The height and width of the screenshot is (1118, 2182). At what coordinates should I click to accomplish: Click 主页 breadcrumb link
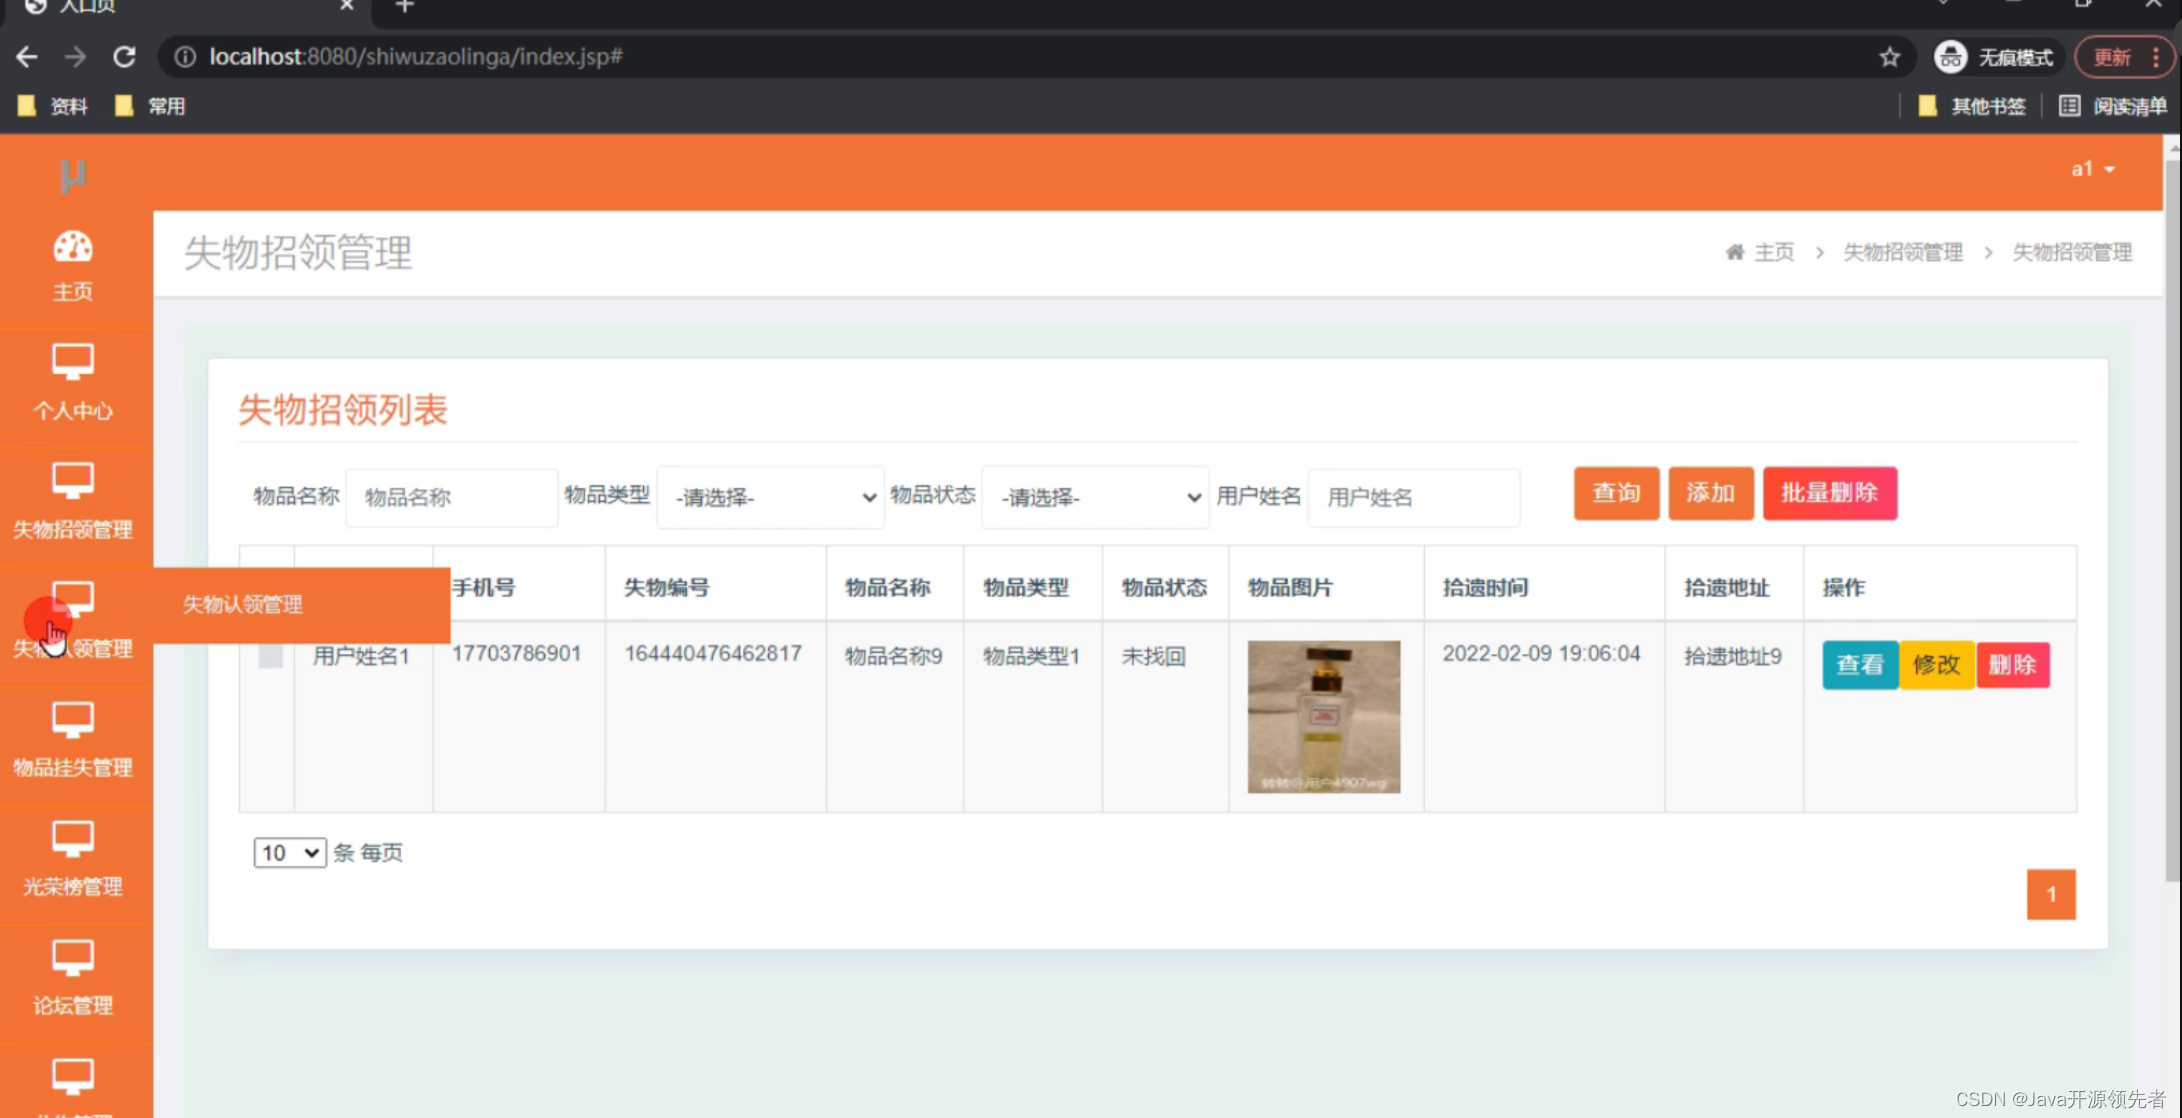(1773, 252)
